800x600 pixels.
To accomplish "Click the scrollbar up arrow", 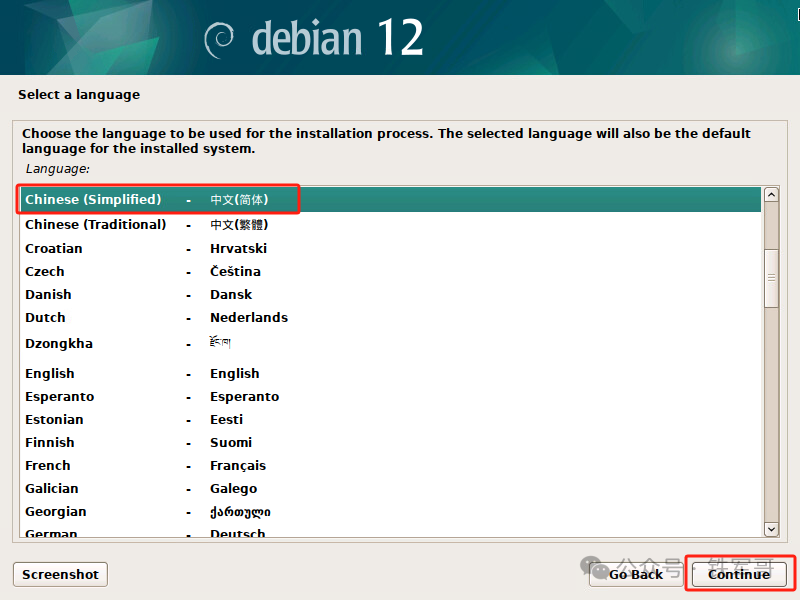I will [x=771, y=194].
